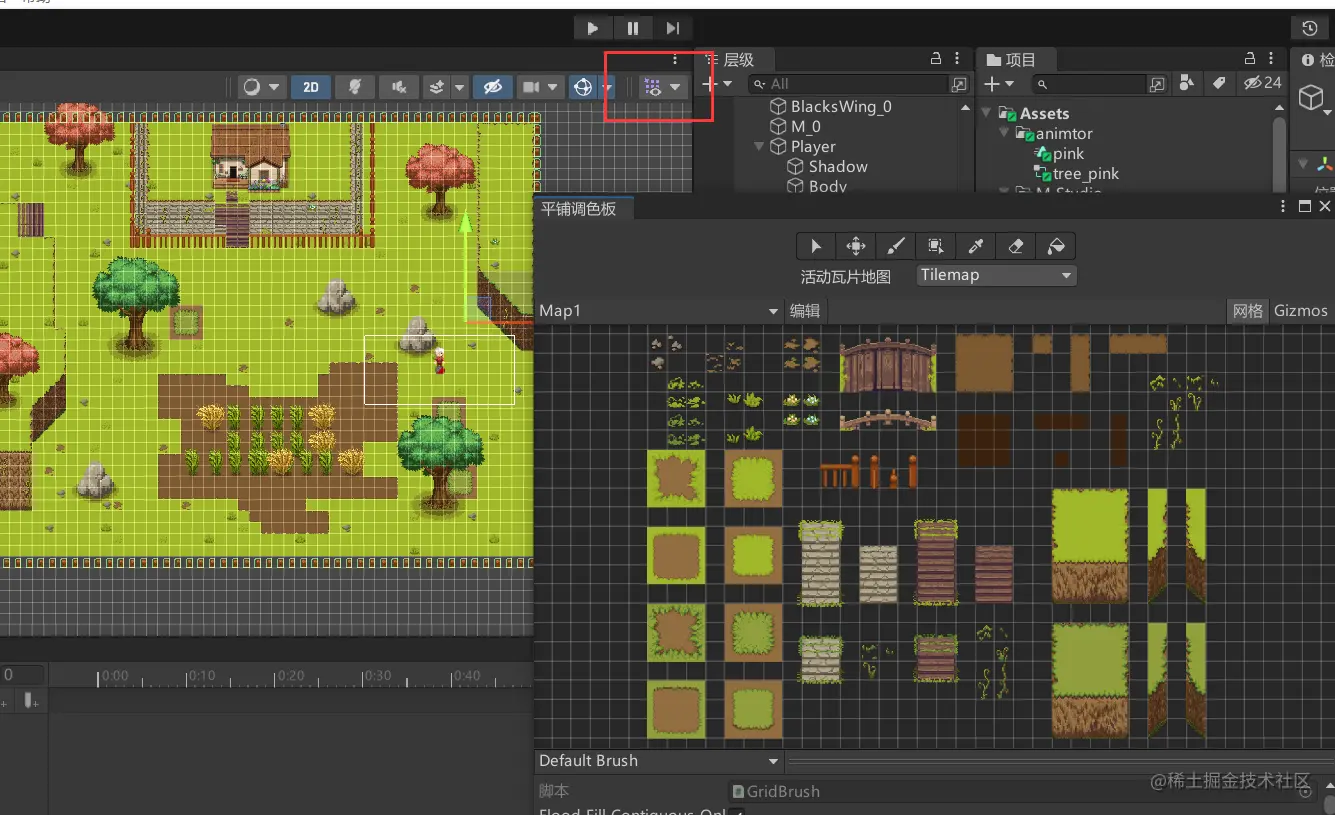Select the paintbrush tool in tile palette
This screenshot has height=815, width=1335.
pyautogui.click(x=896, y=246)
